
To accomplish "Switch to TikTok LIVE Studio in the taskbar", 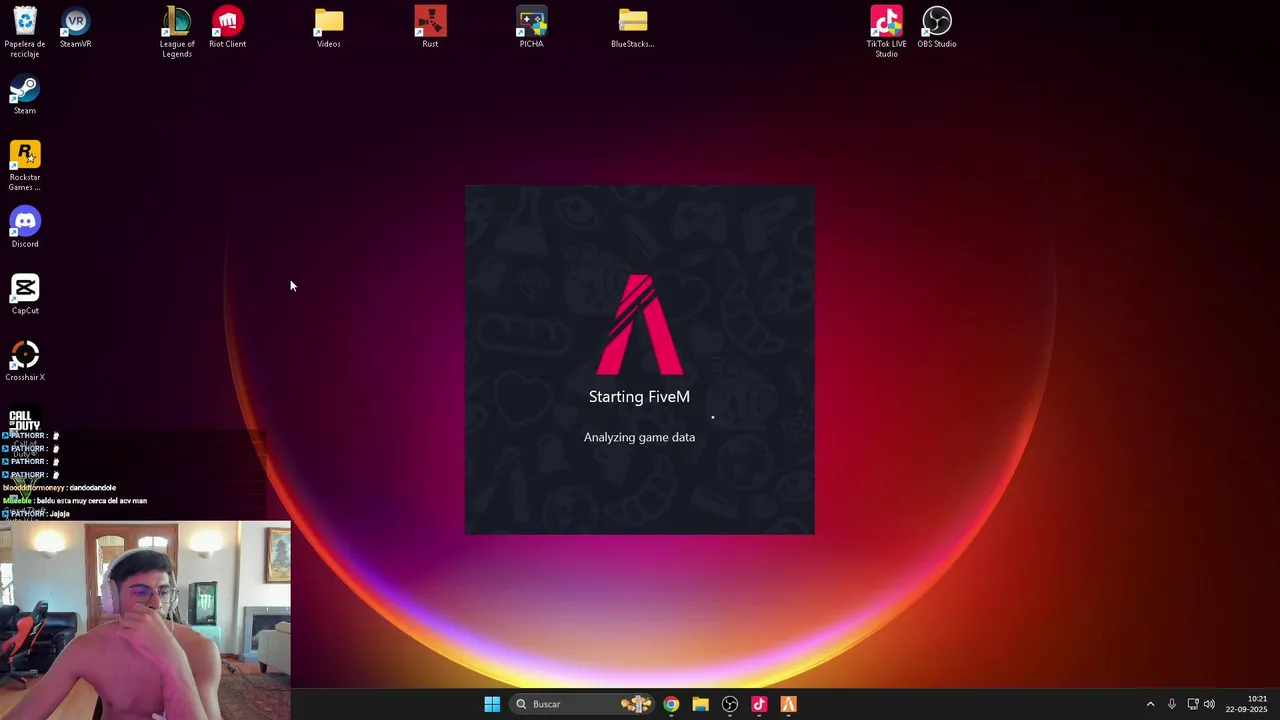I will tap(759, 704).
